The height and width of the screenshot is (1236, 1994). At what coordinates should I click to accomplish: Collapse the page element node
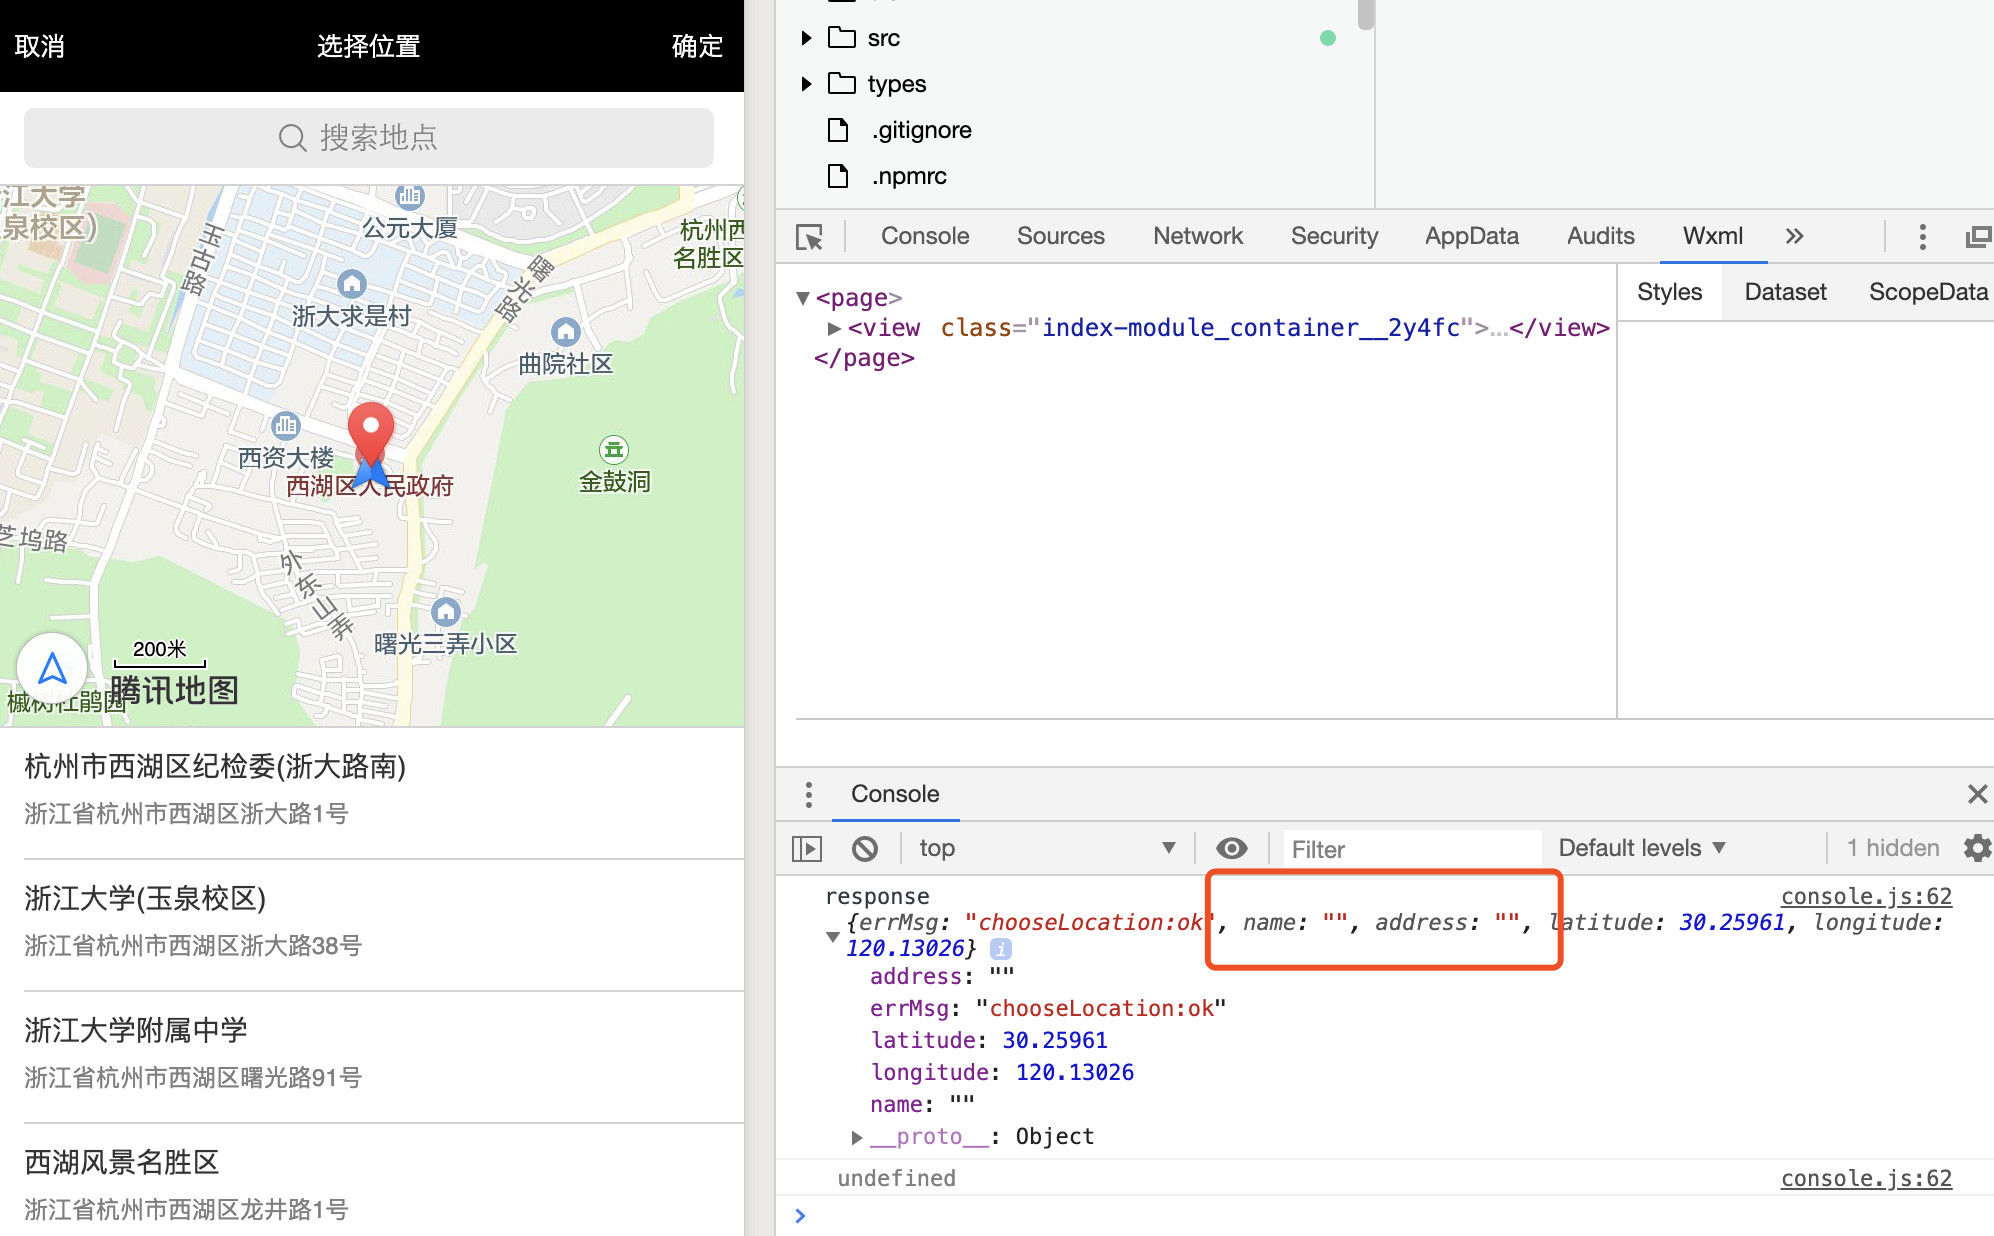[x=802, y=298]
